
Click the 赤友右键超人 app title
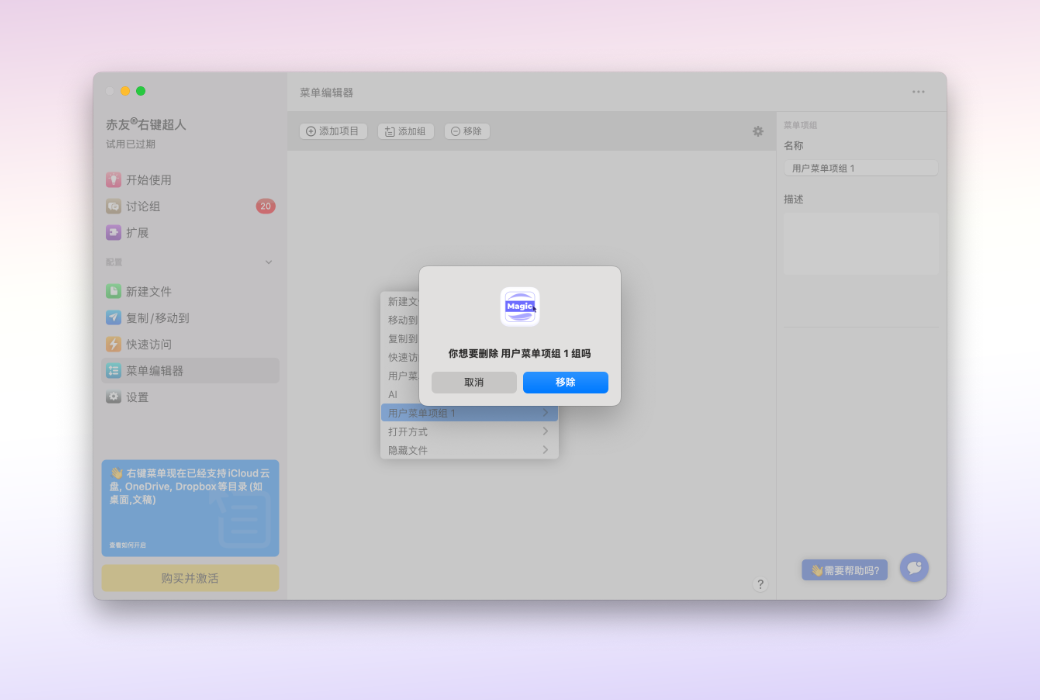point(146,124)
